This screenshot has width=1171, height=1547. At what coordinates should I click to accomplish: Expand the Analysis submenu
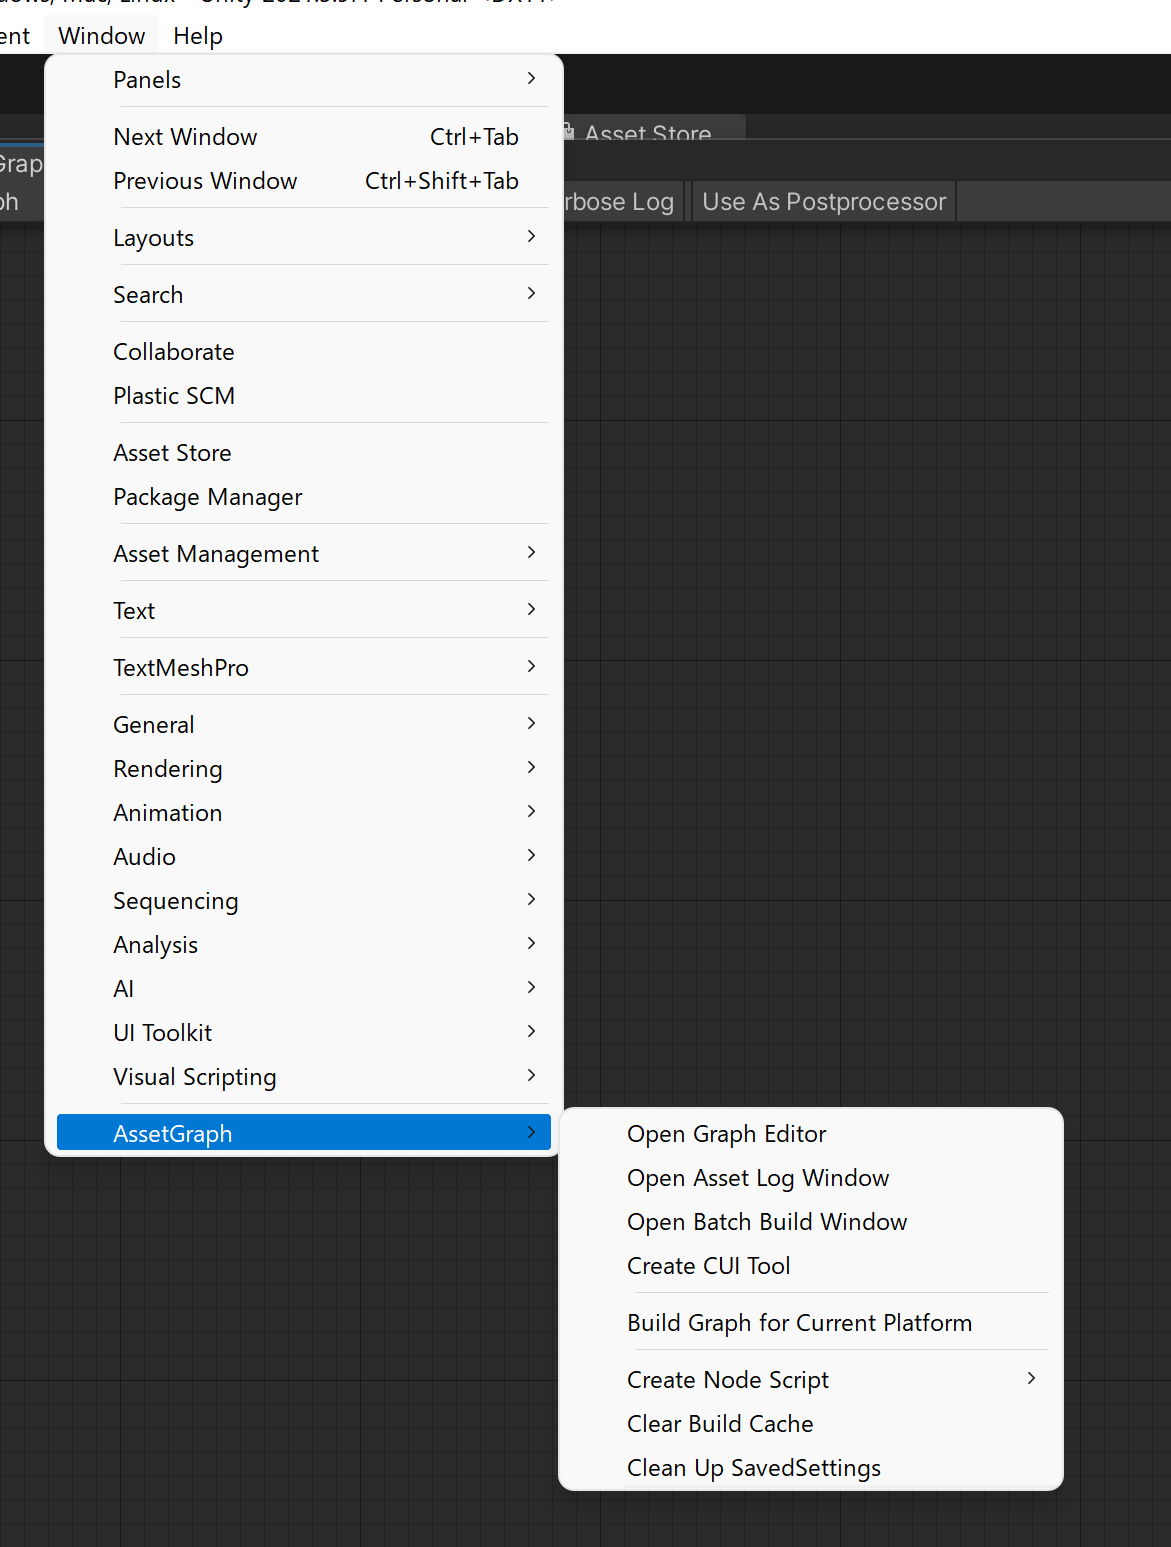click(x=304, y=945)
